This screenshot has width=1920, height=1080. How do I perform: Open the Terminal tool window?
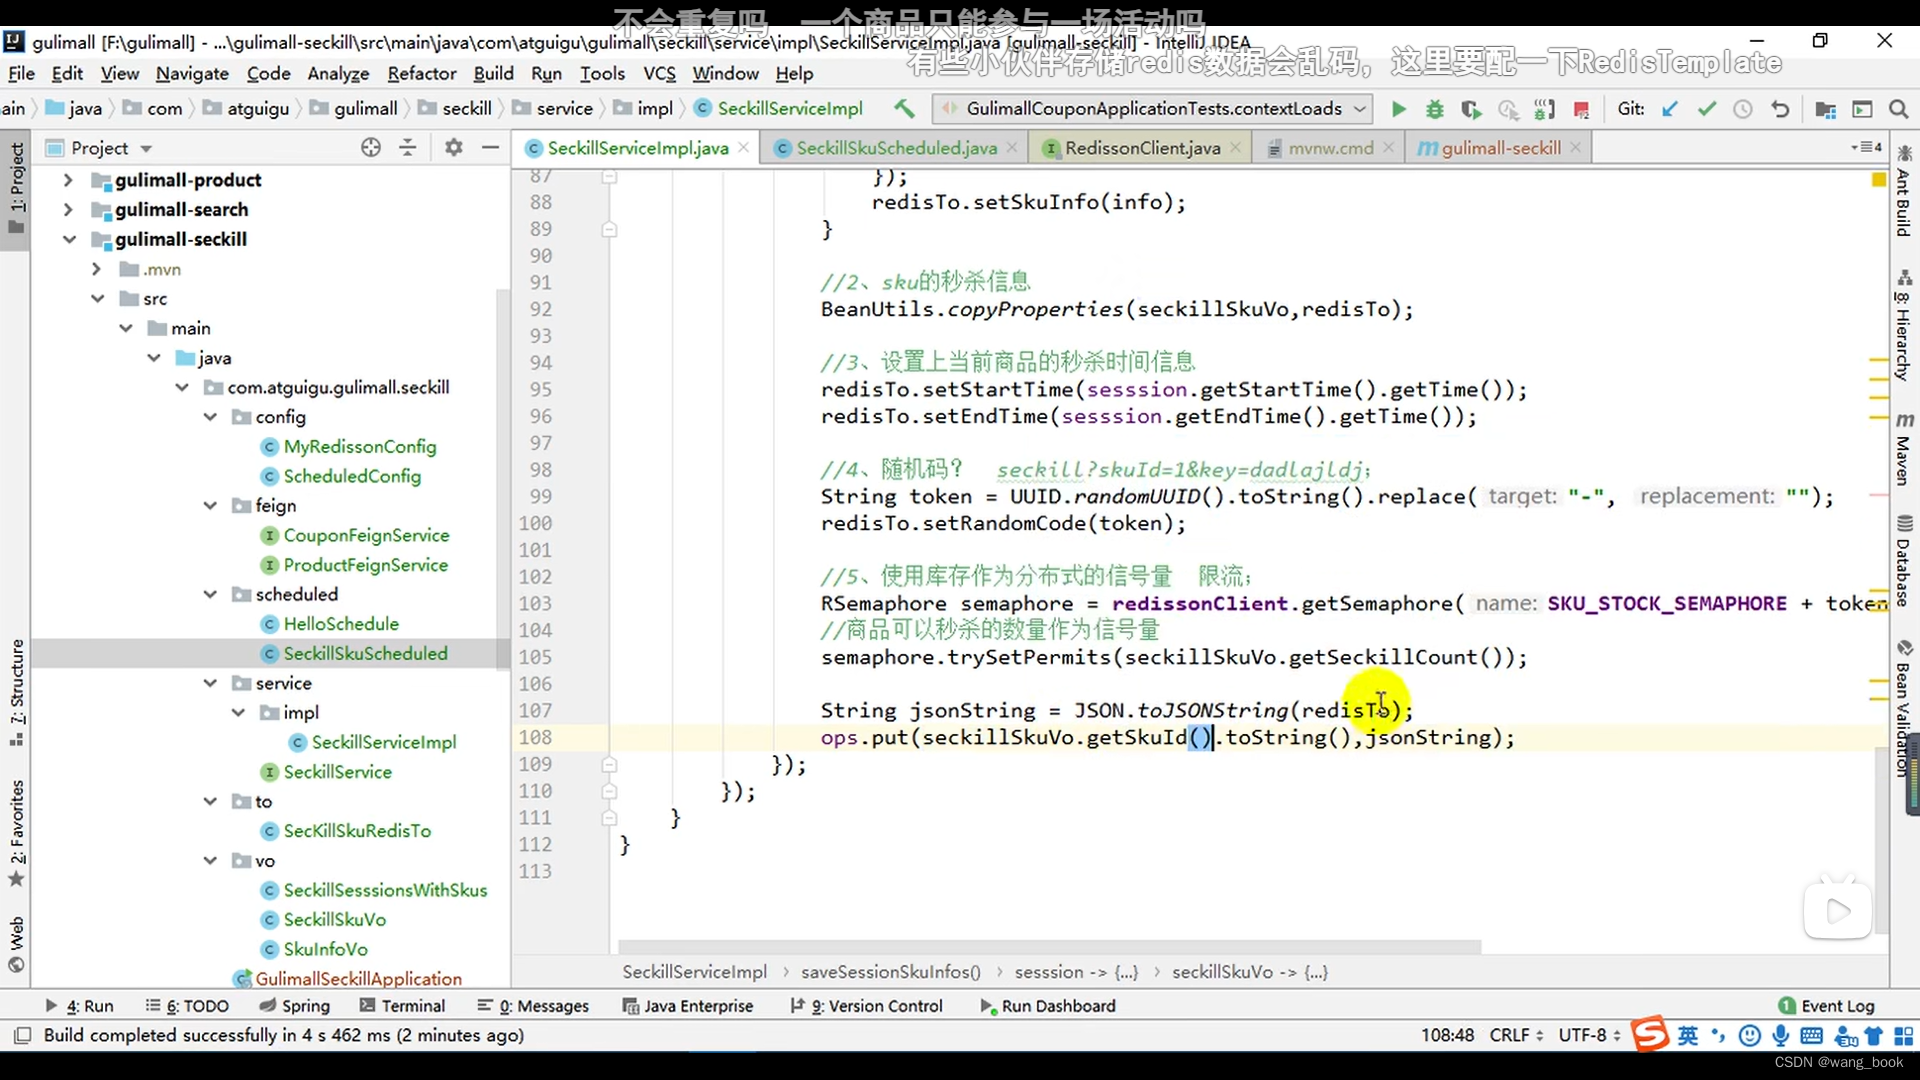tap(402, 1006)
